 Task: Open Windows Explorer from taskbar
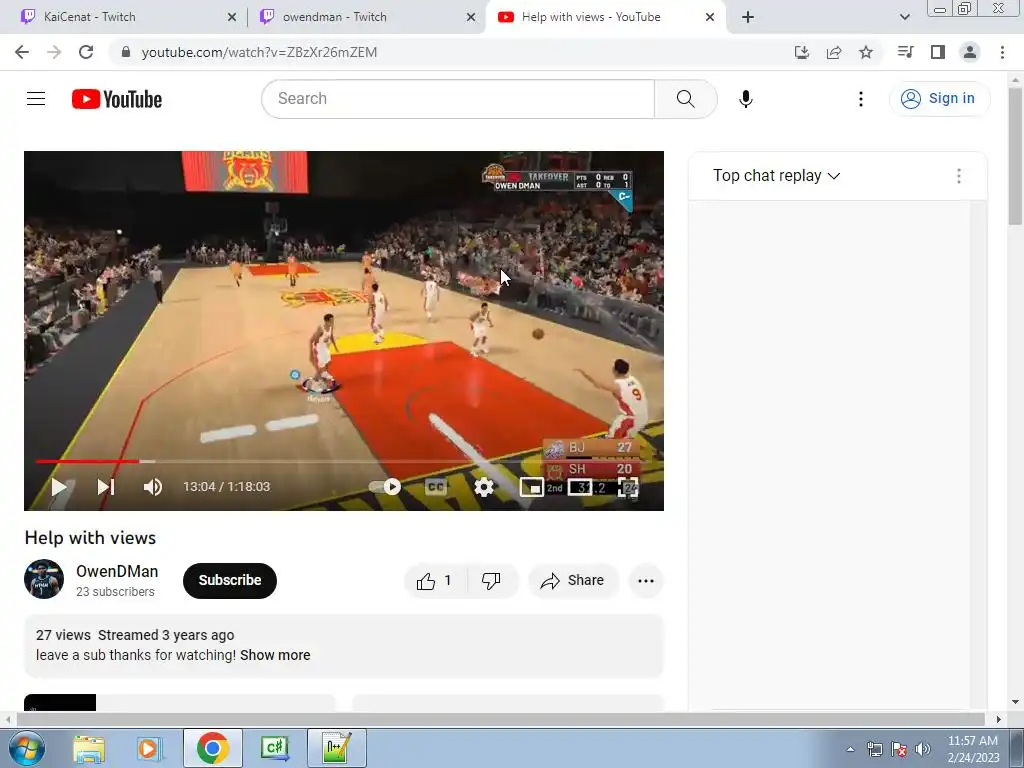pos(89,748)
